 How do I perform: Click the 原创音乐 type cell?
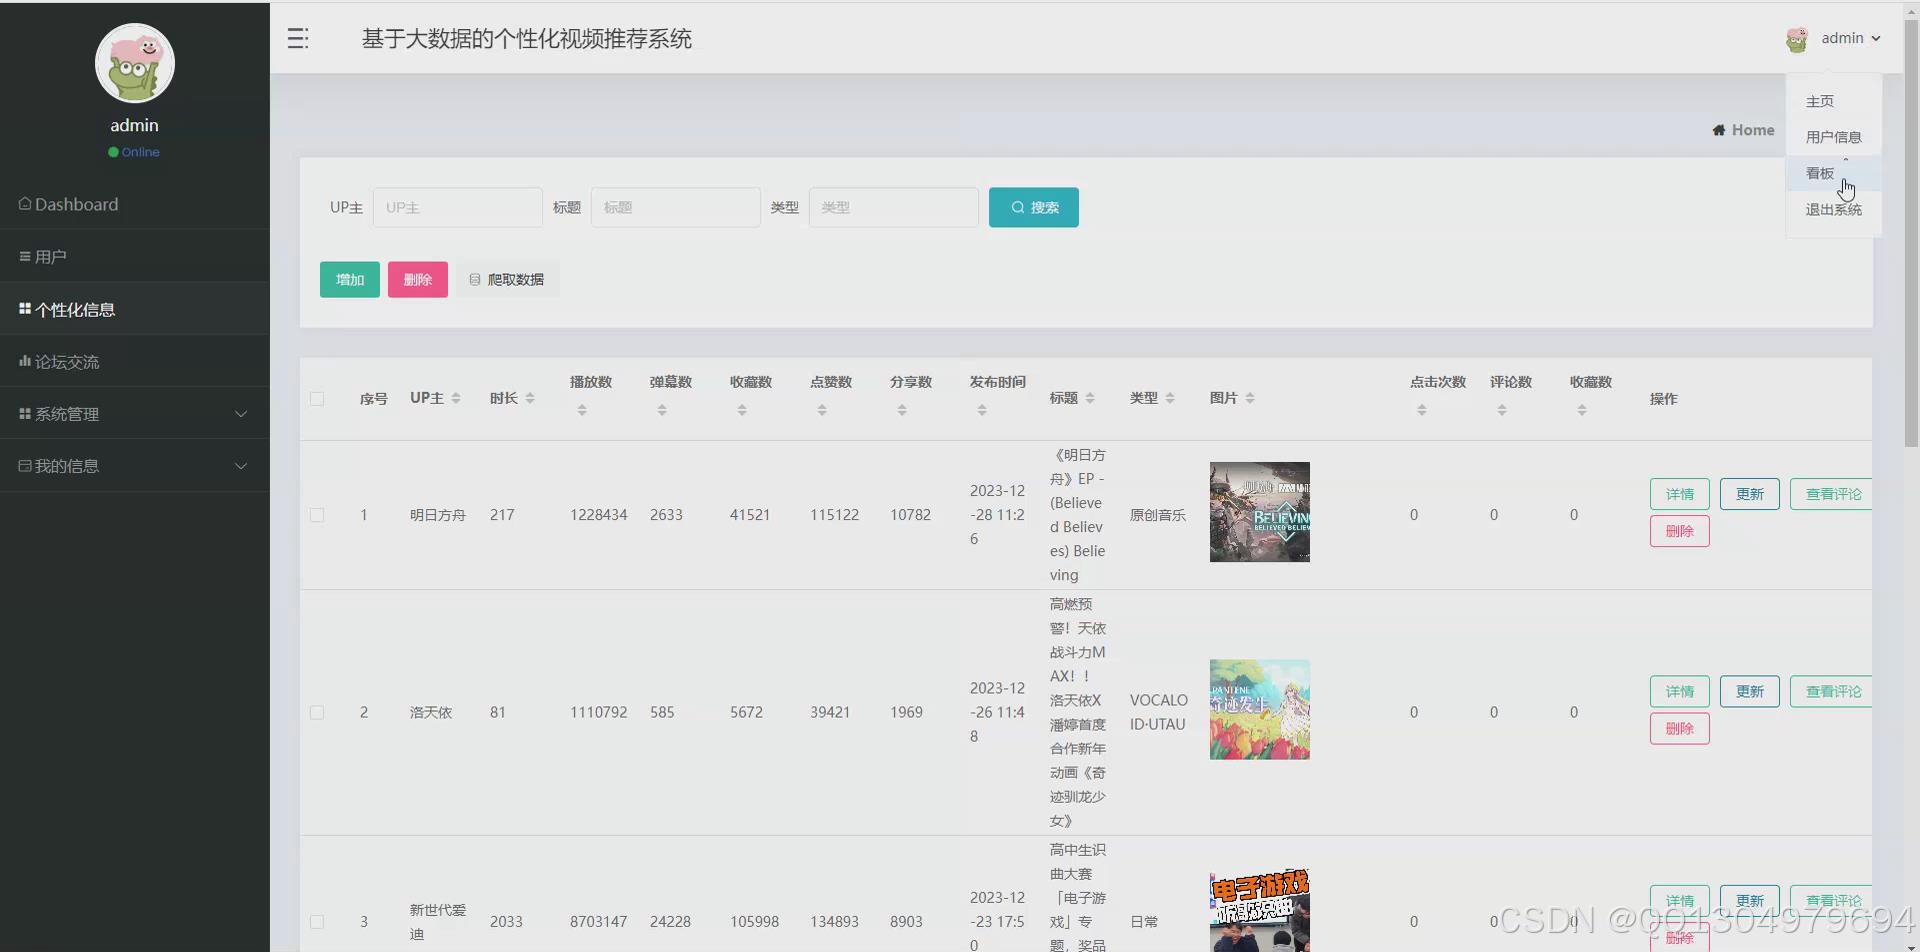tap(1158, 515)
